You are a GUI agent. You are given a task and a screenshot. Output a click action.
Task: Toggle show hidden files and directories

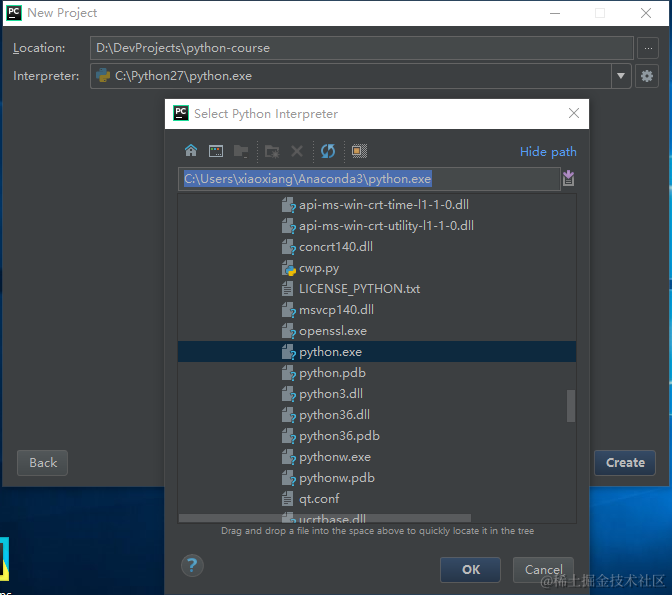(359, 151)
